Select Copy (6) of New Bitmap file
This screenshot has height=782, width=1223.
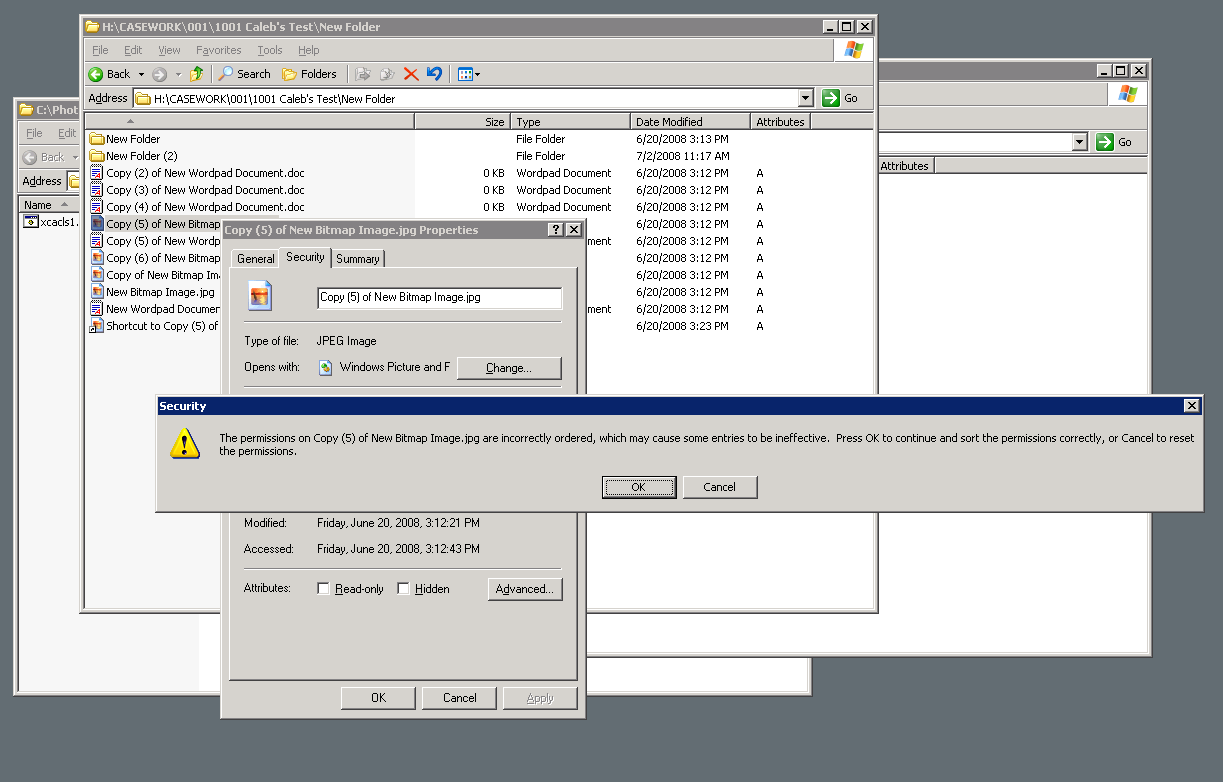pos(160,257)
